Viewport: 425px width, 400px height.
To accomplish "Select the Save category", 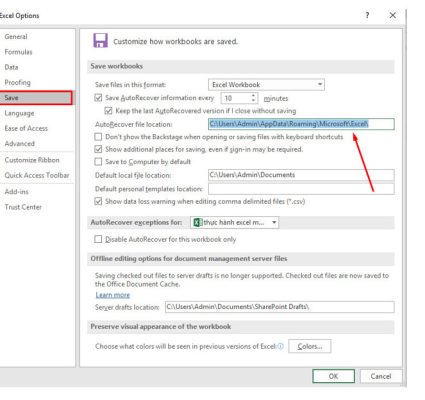I will [36, 98].
